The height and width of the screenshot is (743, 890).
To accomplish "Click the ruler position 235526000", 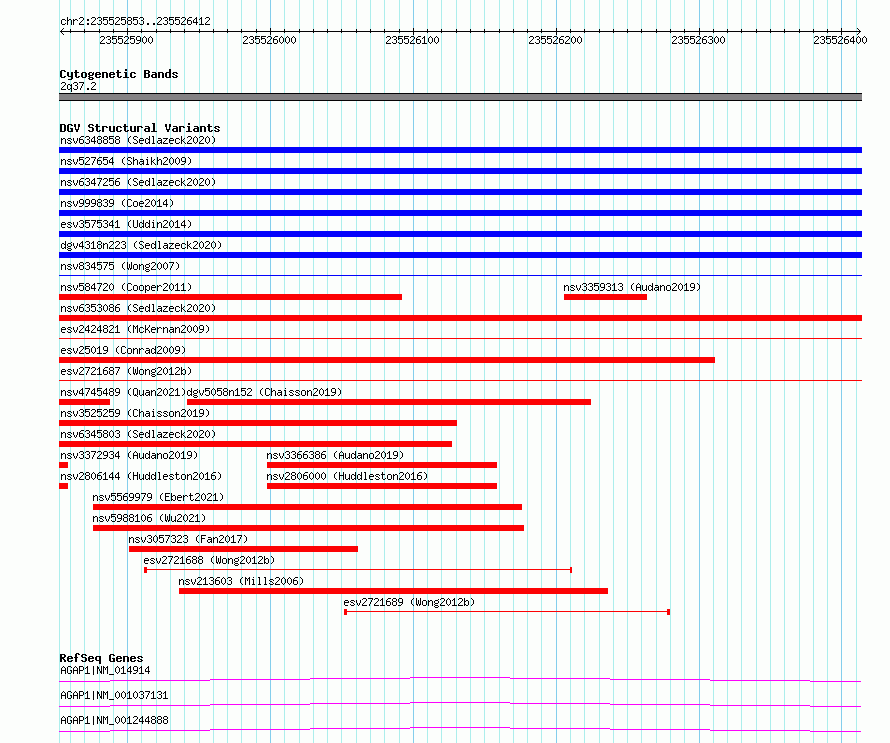I will (x=270, y=40).
